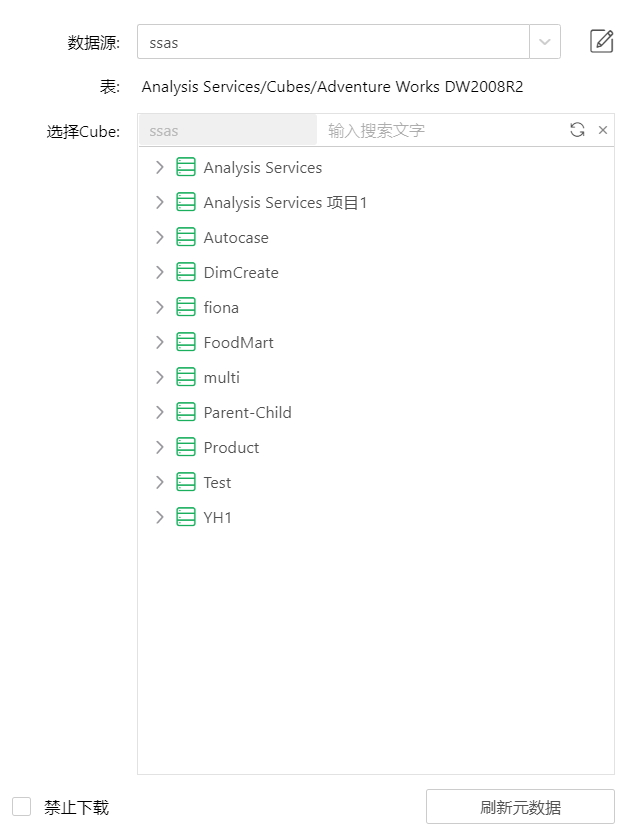This screenshot has width=638, height=834.
Task: Click the FoodMart database icon
Action: coord(186,342)
